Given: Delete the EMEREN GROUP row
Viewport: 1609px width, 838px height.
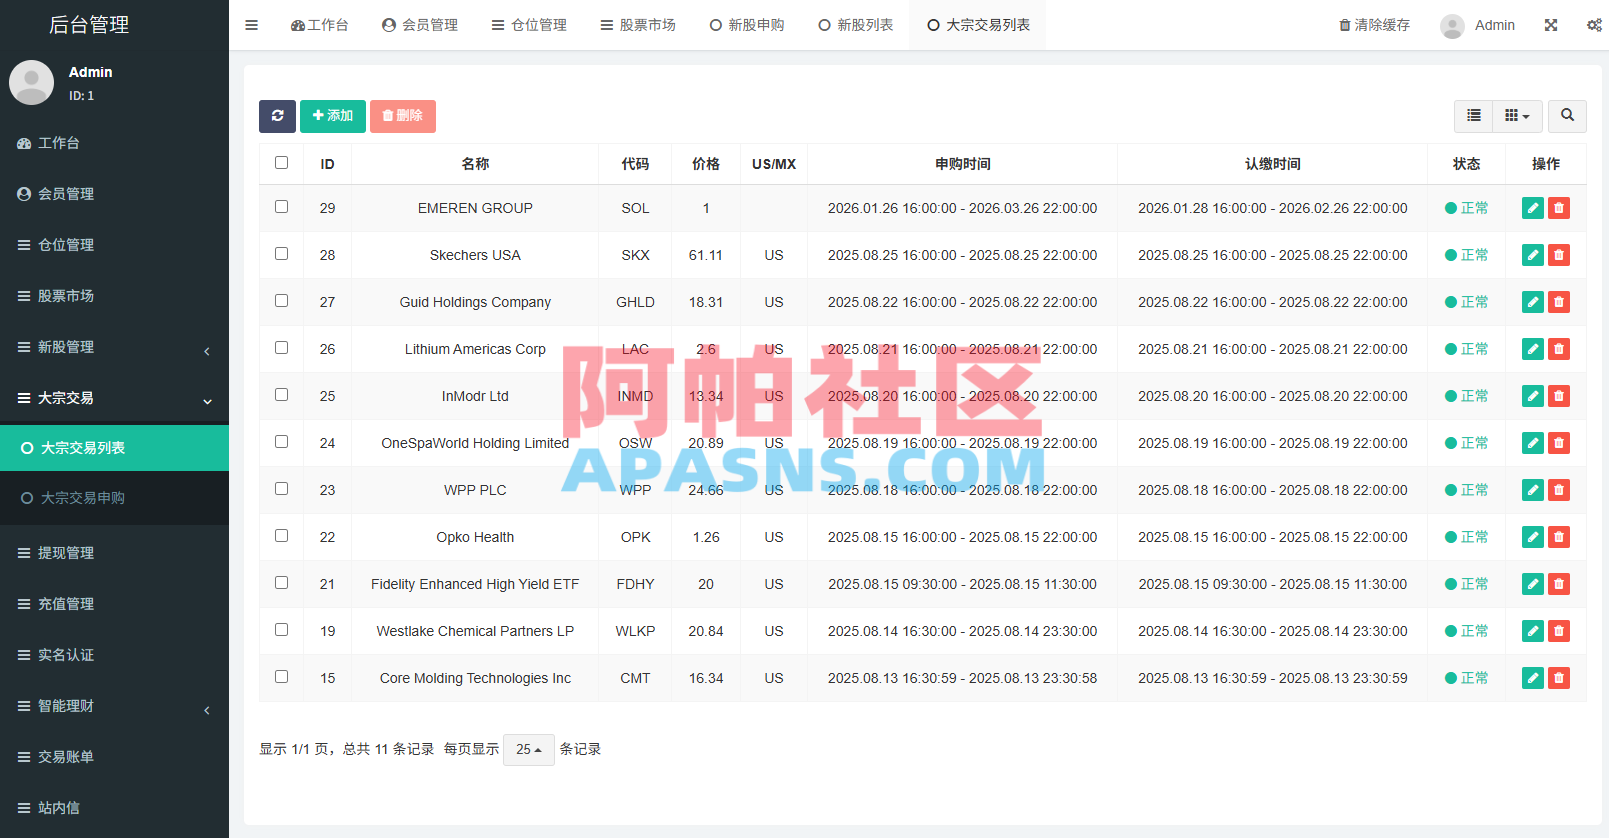Looking at the screenshot, I should 1559,208.
